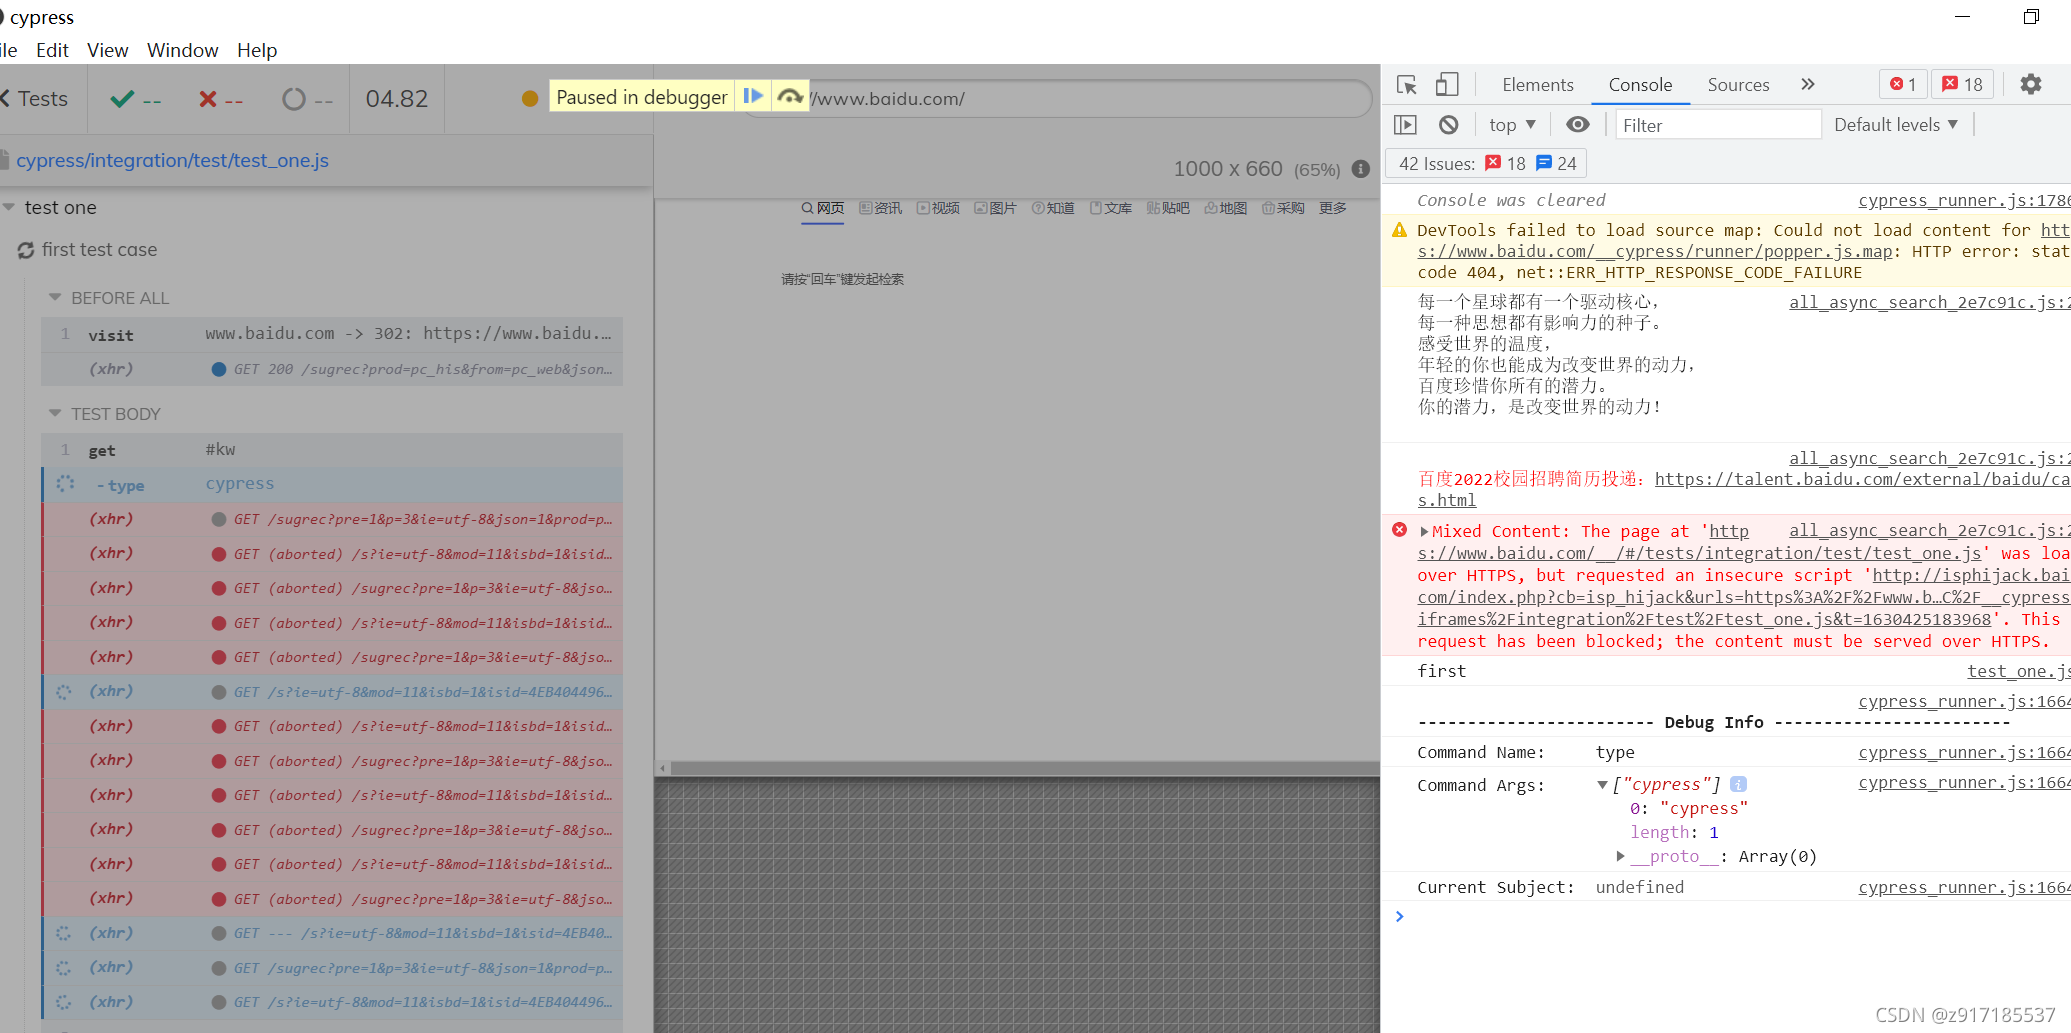The width and height of the screenshot is (2071, 1033).
Task: Click 文库 tab in Baidu preview
Action: (x=1111, y=208)
